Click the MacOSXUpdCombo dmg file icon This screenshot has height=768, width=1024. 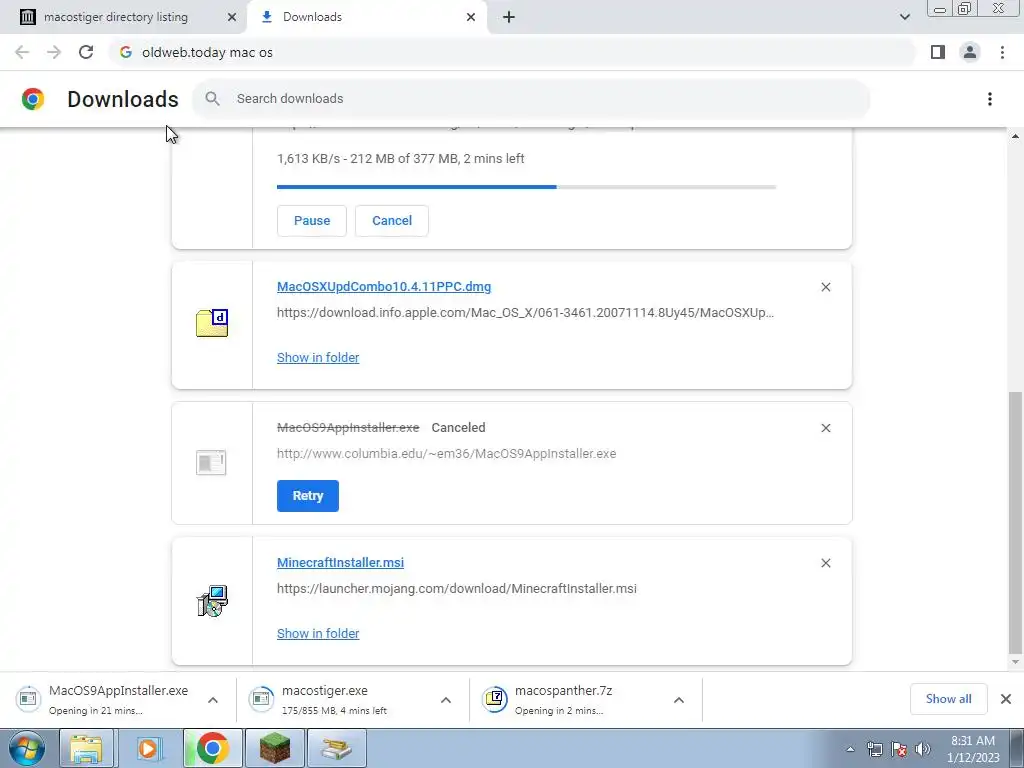pyautogui.click(x=212, y=323)
